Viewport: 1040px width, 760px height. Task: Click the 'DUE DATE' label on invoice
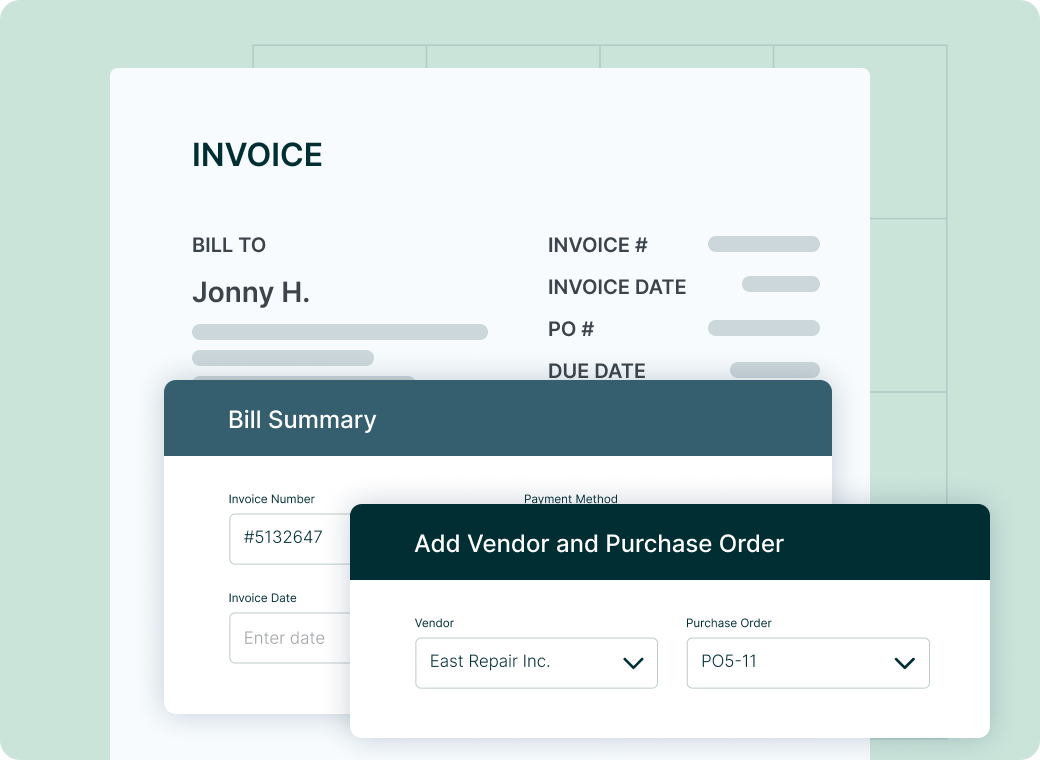[596, 370]
